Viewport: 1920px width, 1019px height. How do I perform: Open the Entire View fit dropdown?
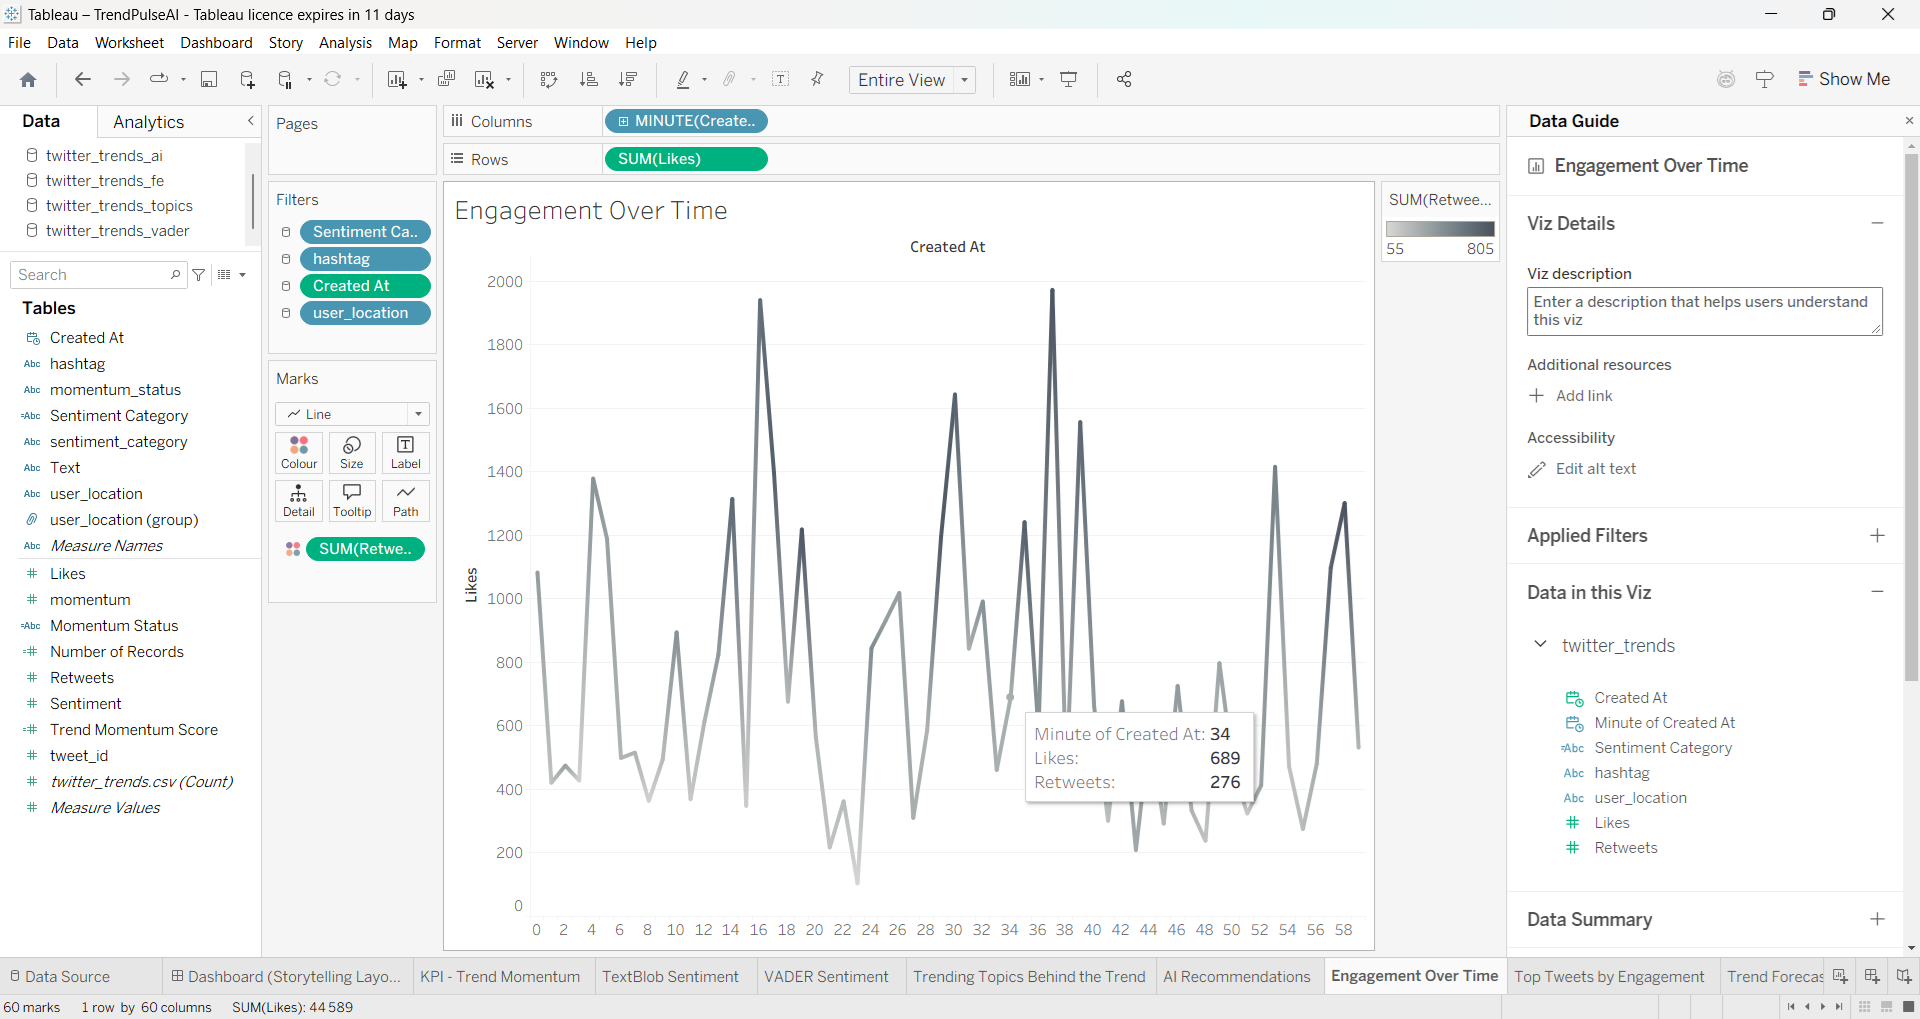912,80
